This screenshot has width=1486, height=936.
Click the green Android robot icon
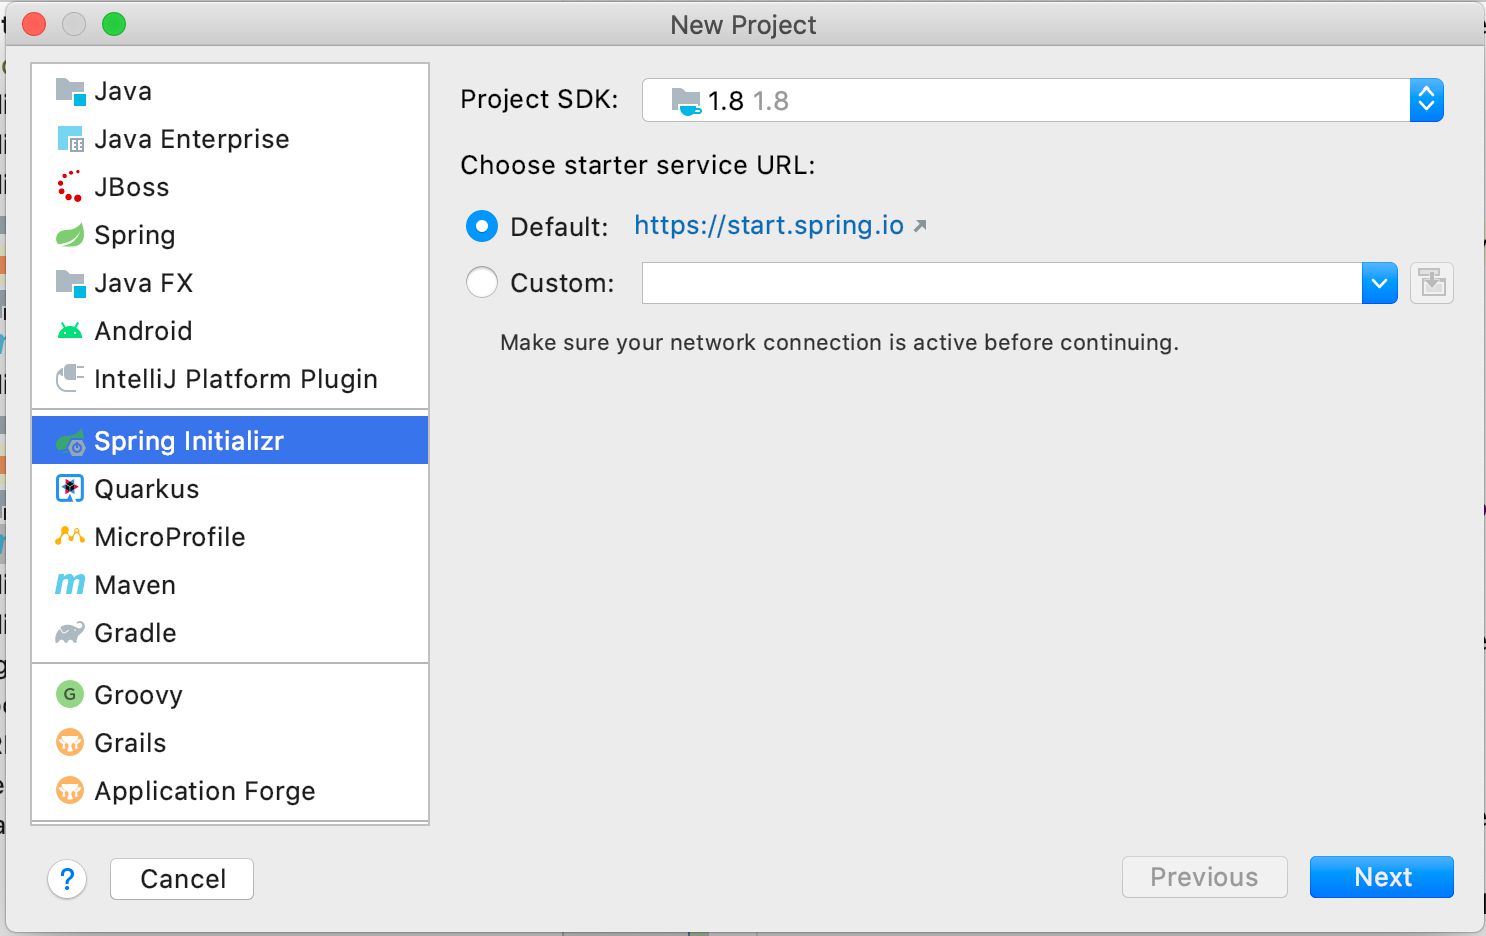70,331
